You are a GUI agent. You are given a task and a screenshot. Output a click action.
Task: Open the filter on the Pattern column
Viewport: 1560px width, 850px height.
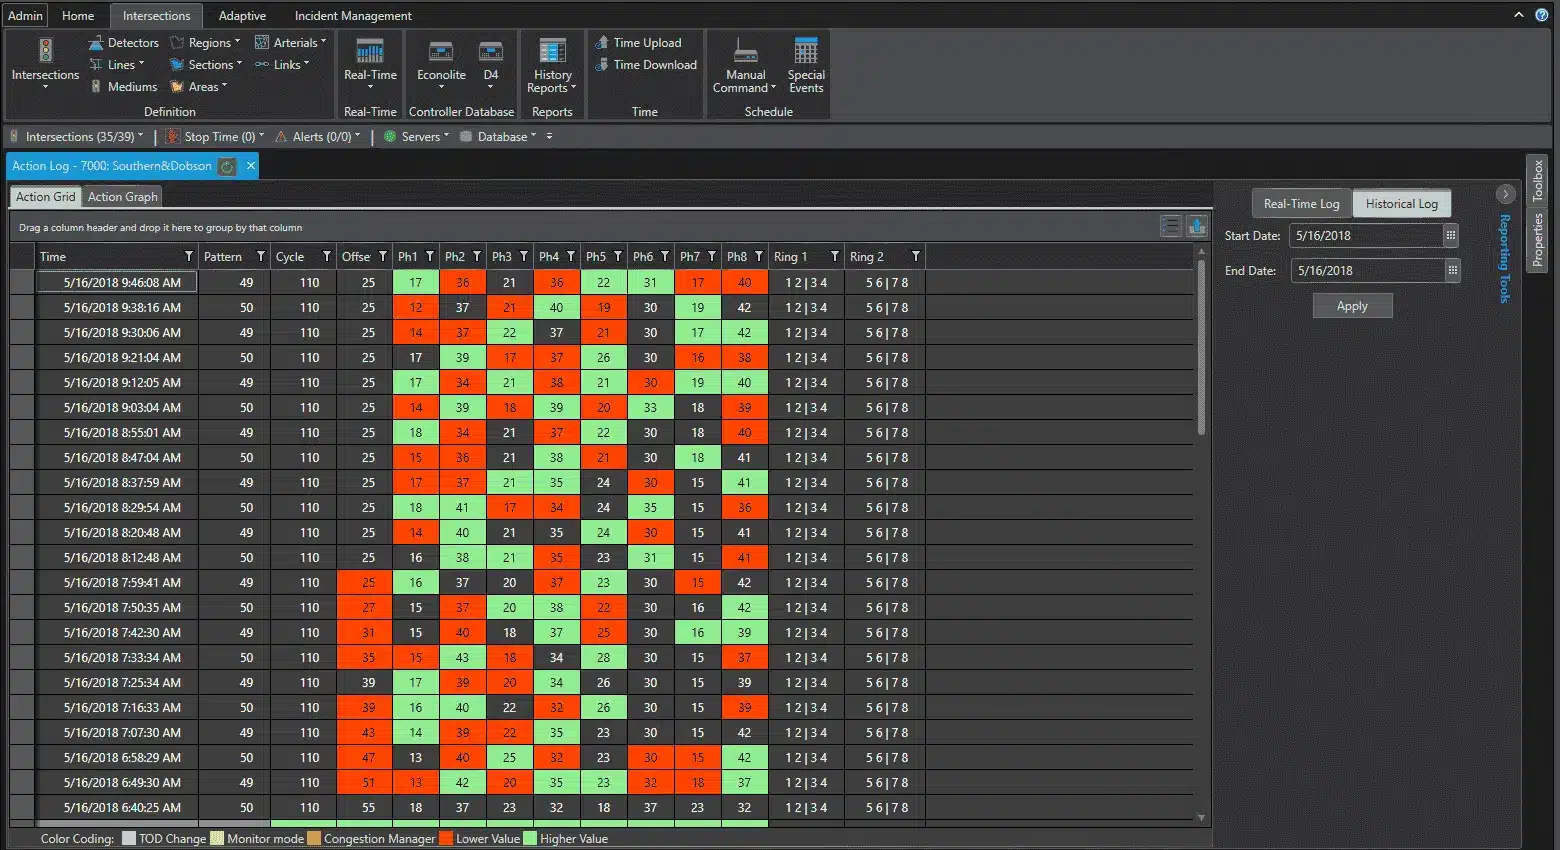(261, 257)
